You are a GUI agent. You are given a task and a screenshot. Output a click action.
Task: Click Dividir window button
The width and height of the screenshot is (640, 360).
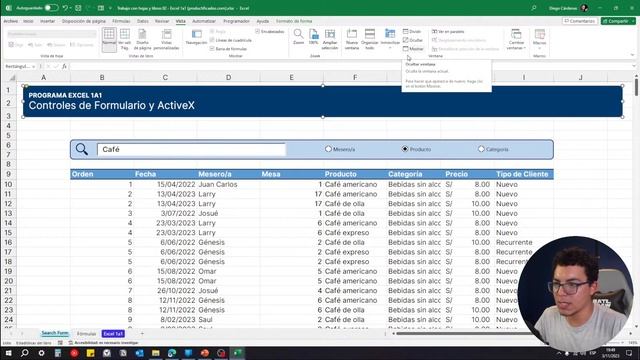click(412, 31)
